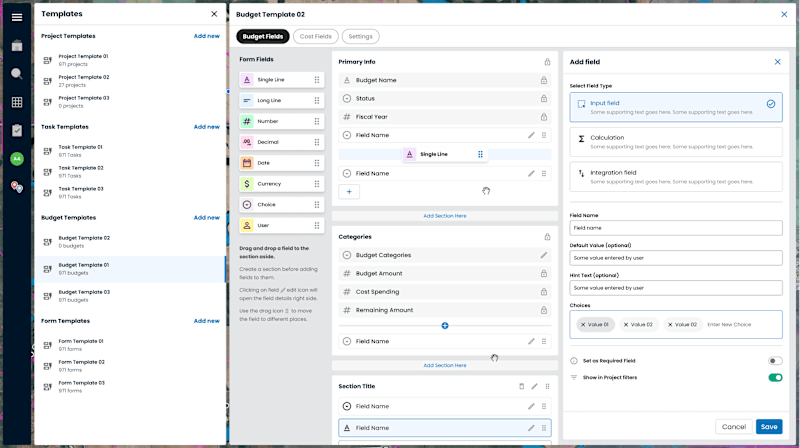Select the Number form field
The height and width of the screenshot is (448, 800).
[x=282, y=121]
